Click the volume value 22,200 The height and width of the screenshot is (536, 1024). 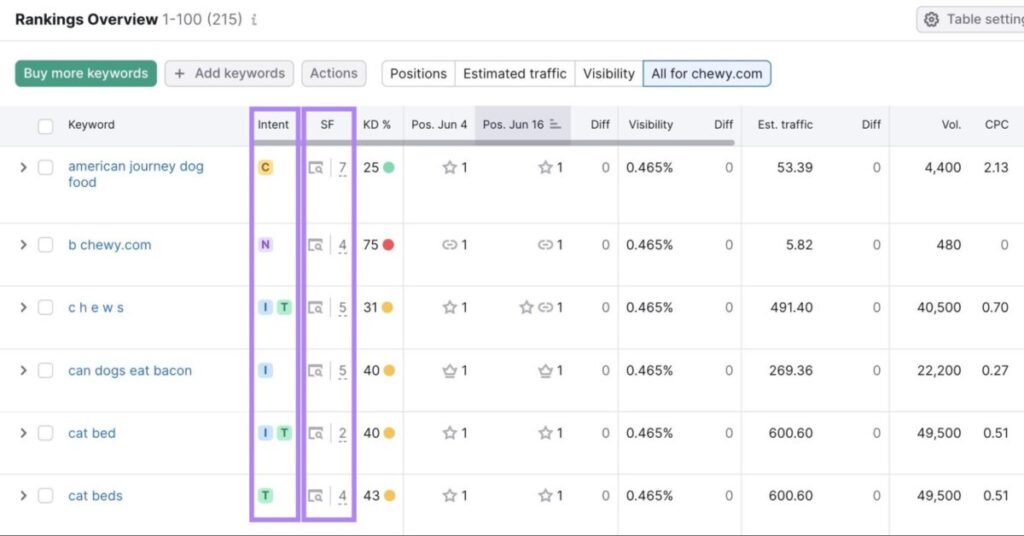pos(939,370)
